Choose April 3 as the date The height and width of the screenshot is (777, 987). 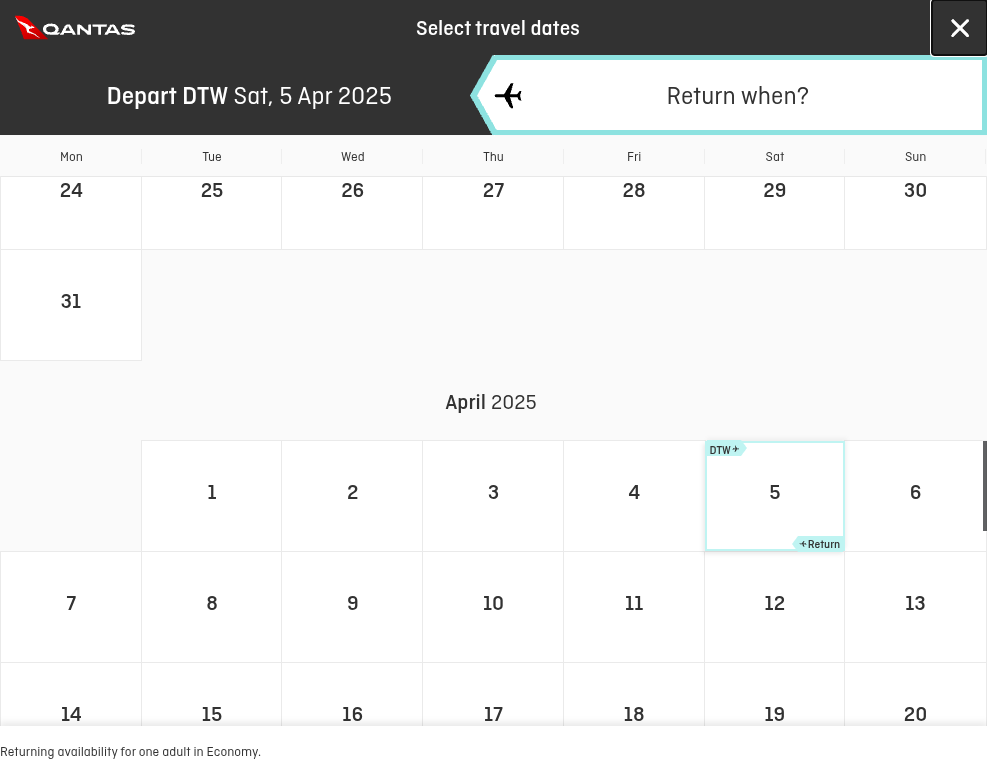click(493, 496)
